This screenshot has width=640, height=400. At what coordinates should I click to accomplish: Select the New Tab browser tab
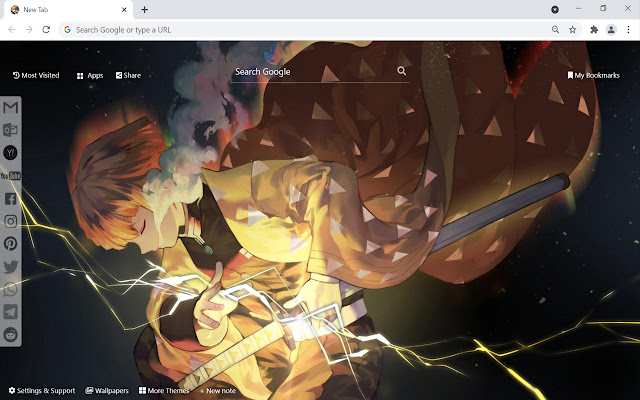click(x=69, y=9)
